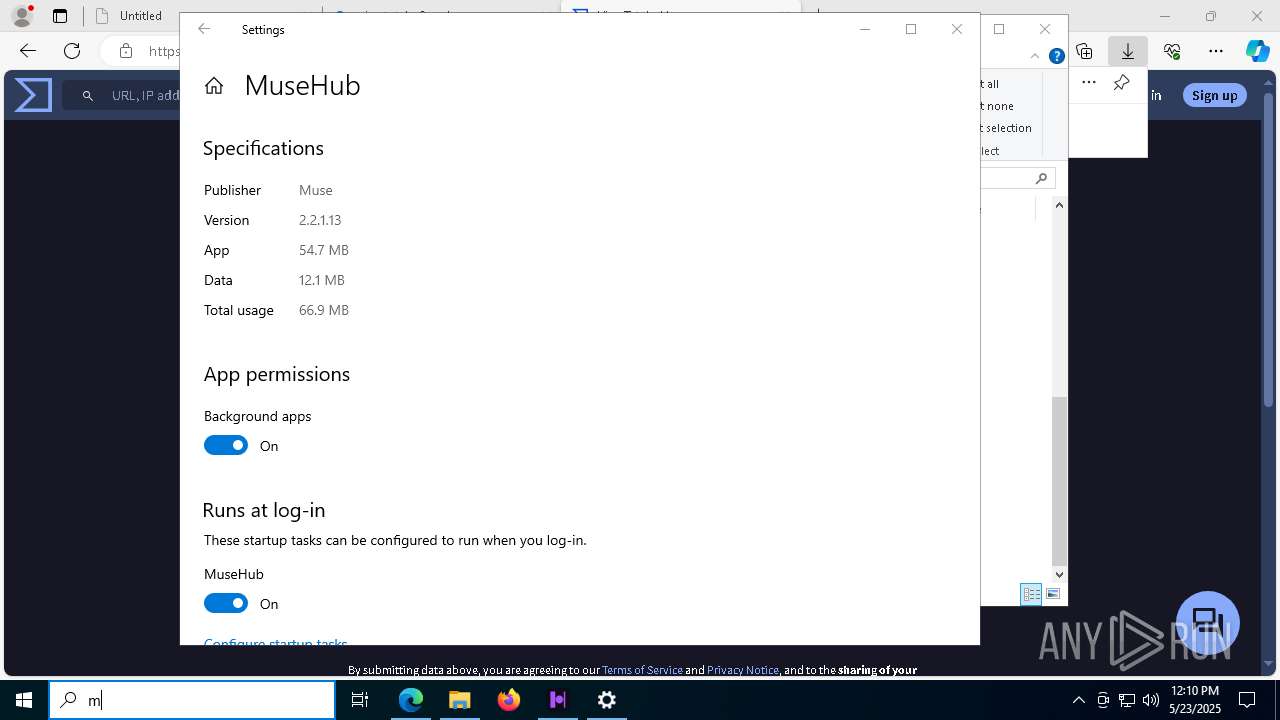Maximize the Settings window

[x=911, y=29]
